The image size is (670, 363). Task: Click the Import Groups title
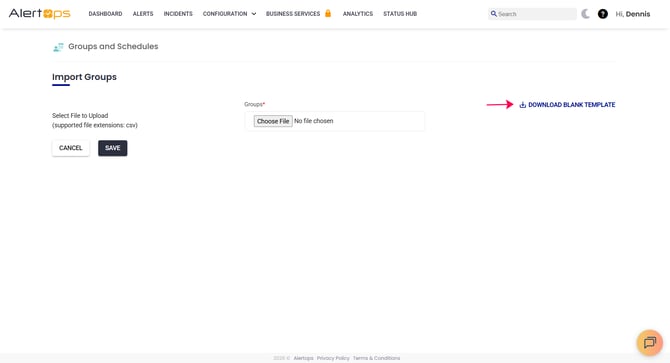(x=84, y=77)
